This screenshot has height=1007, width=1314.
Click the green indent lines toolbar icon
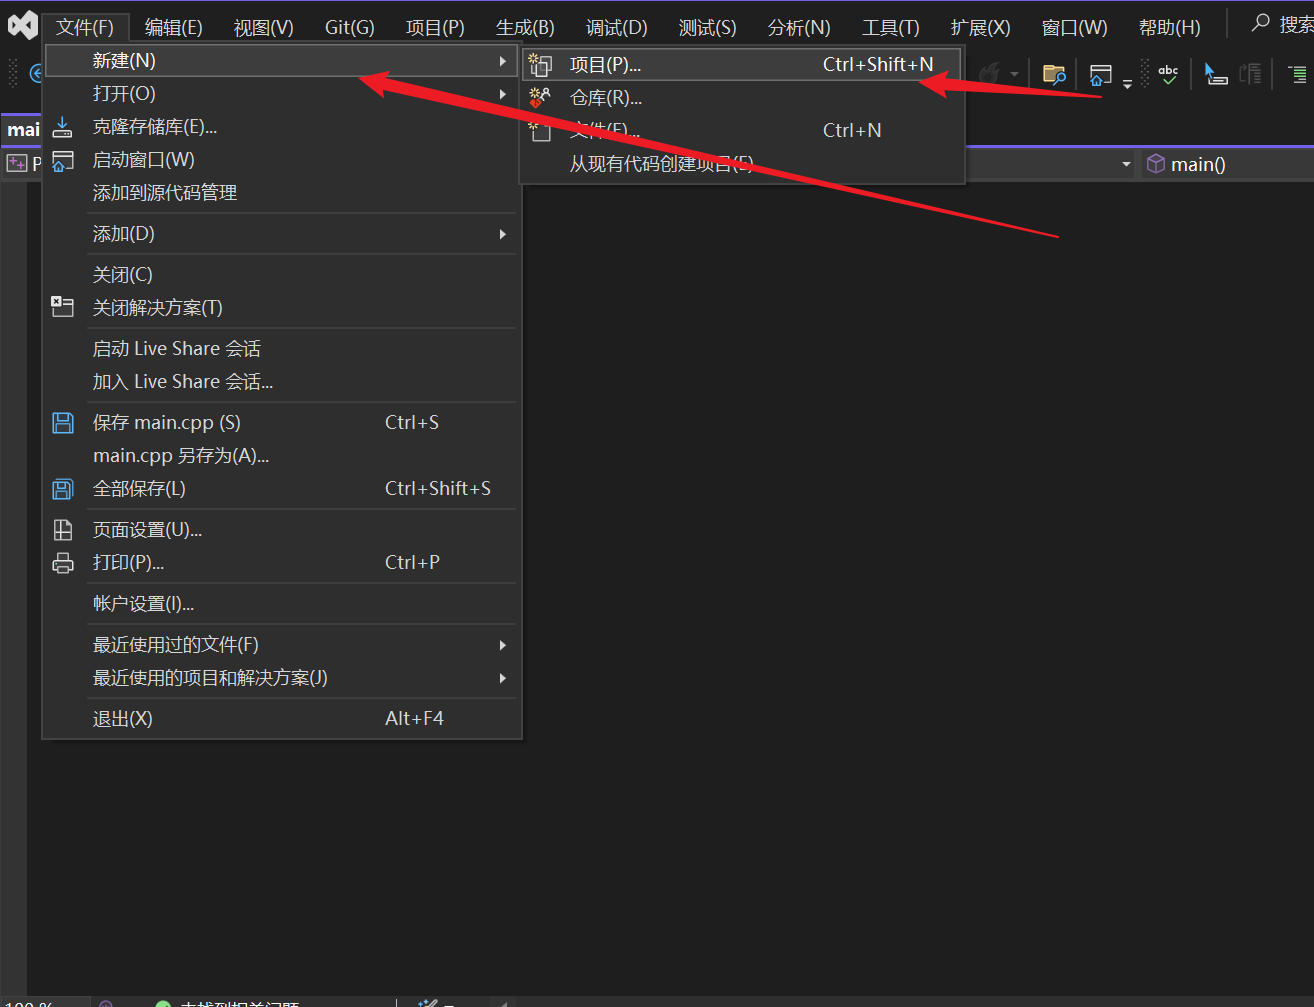pos(1297,74)
